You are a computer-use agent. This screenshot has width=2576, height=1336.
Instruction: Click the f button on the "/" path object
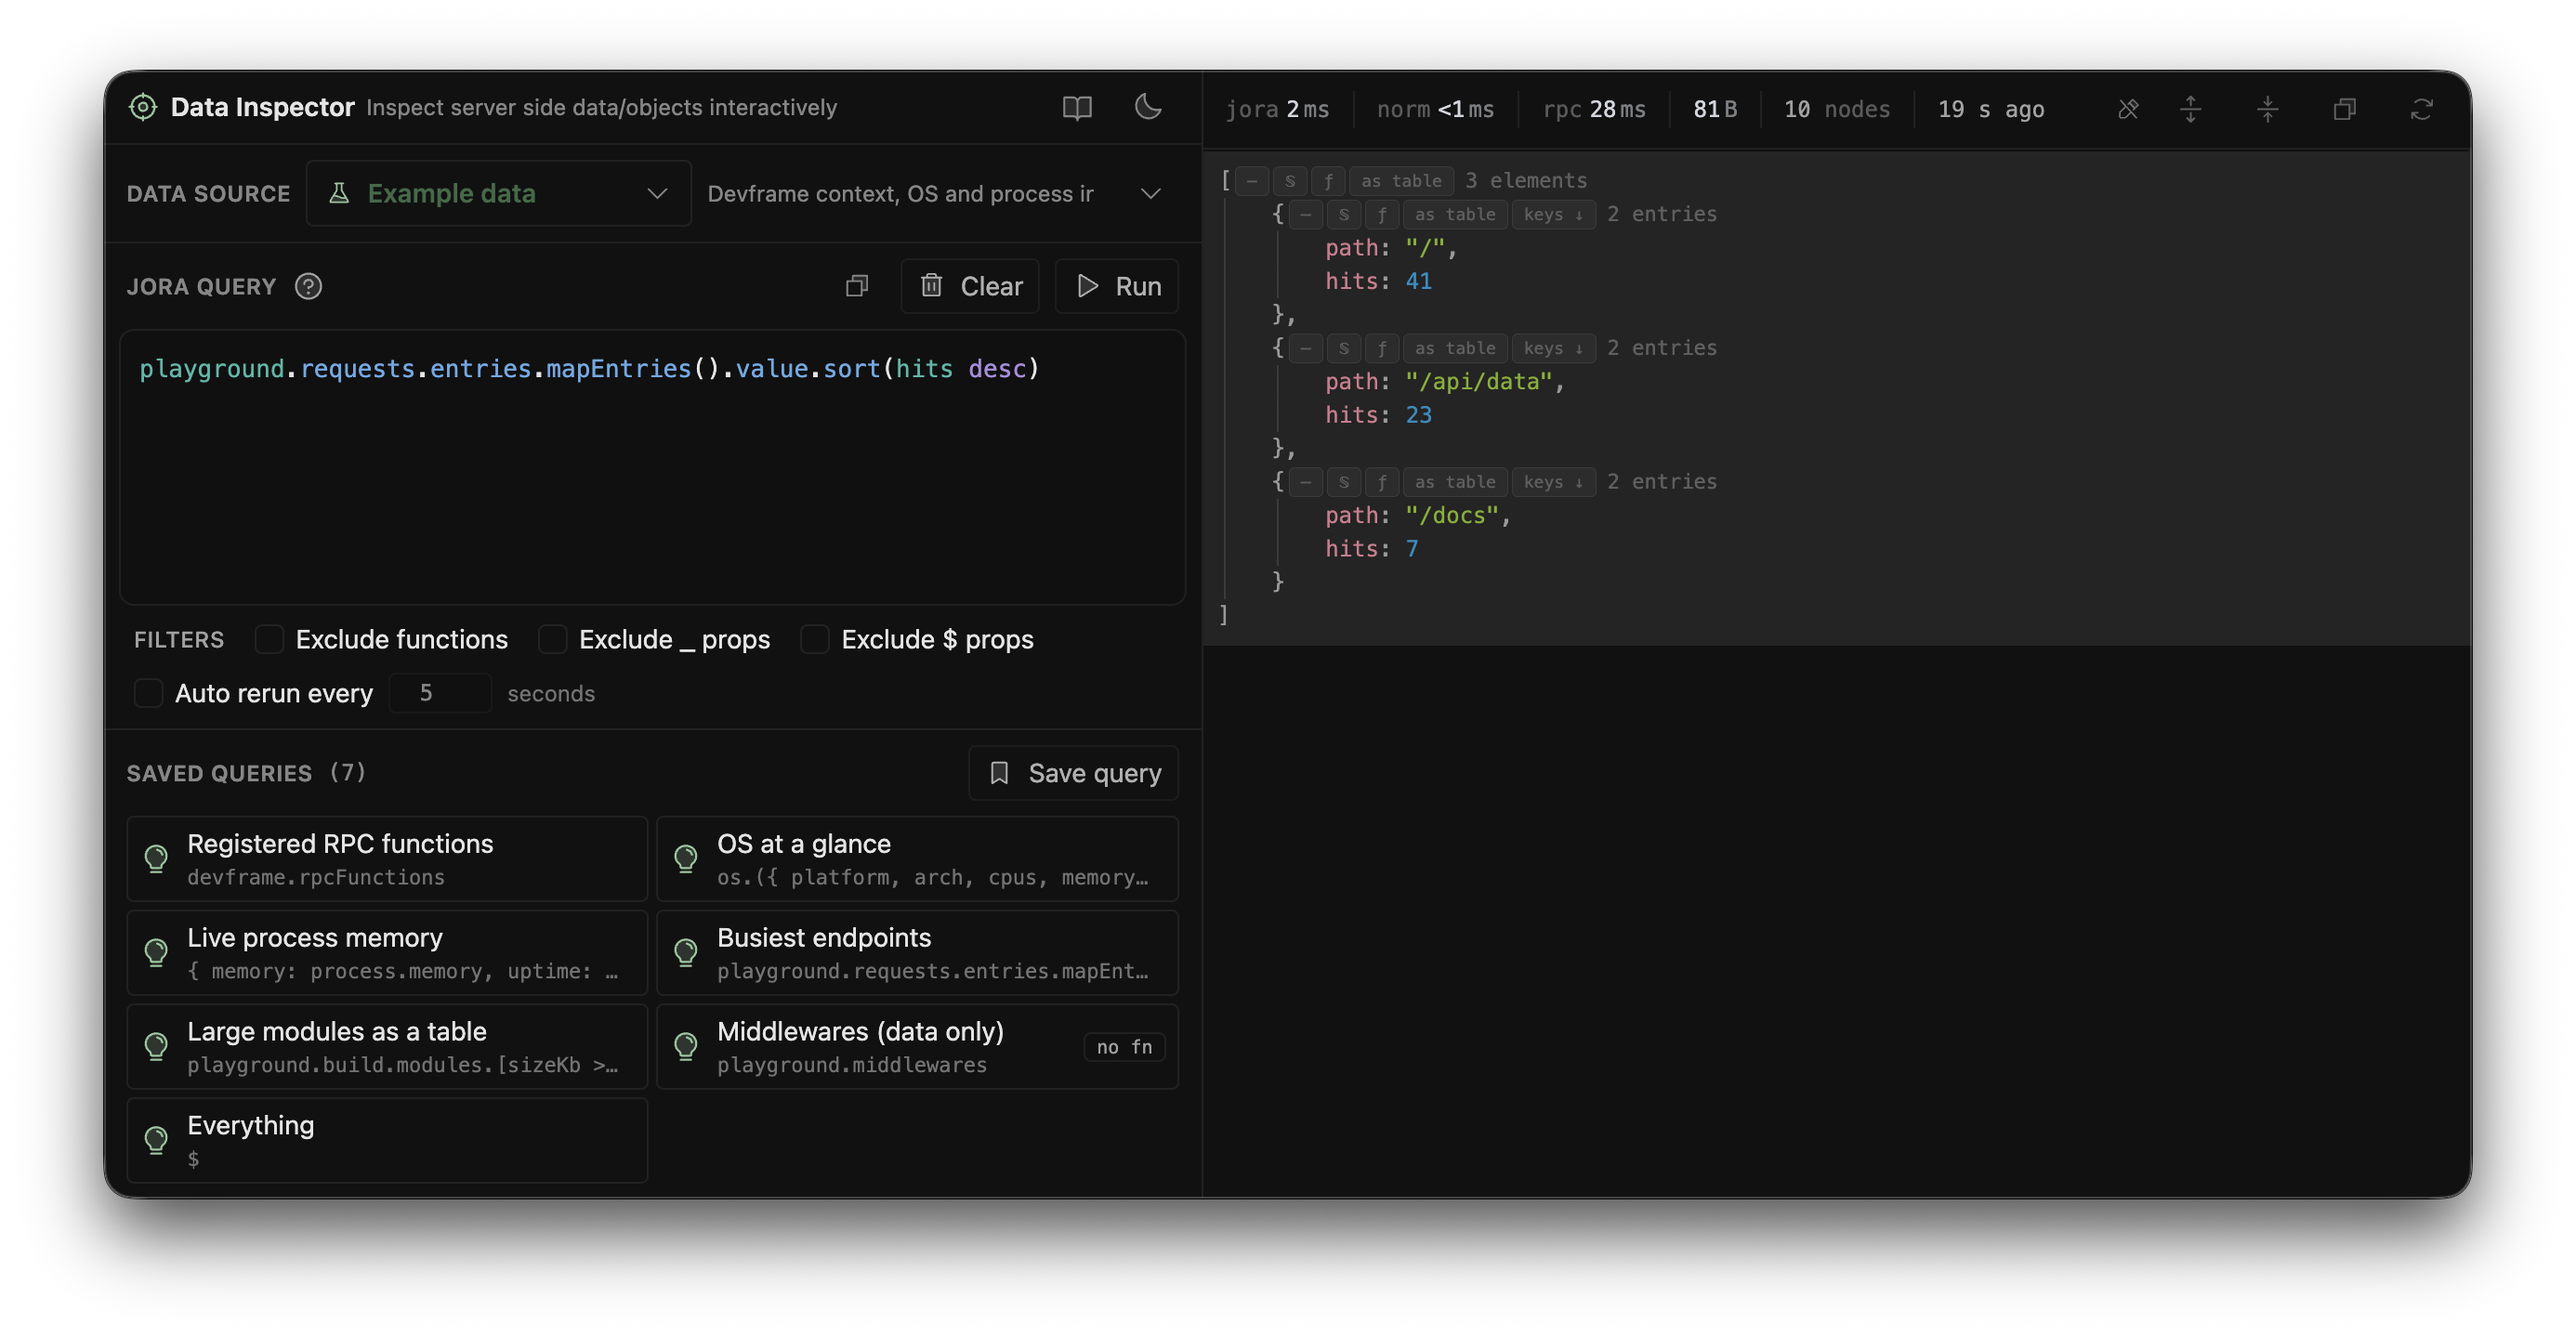pyautogui.click(x=1382, y=215)
